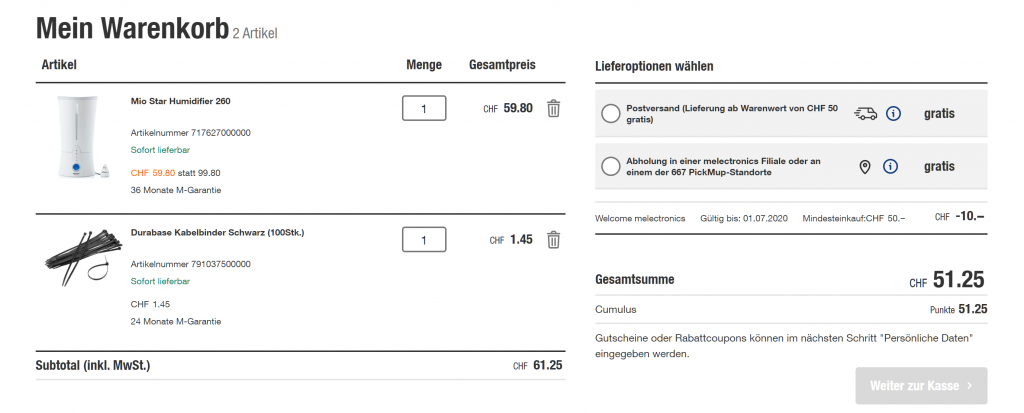Show info for Postversand delivery option

893,114
